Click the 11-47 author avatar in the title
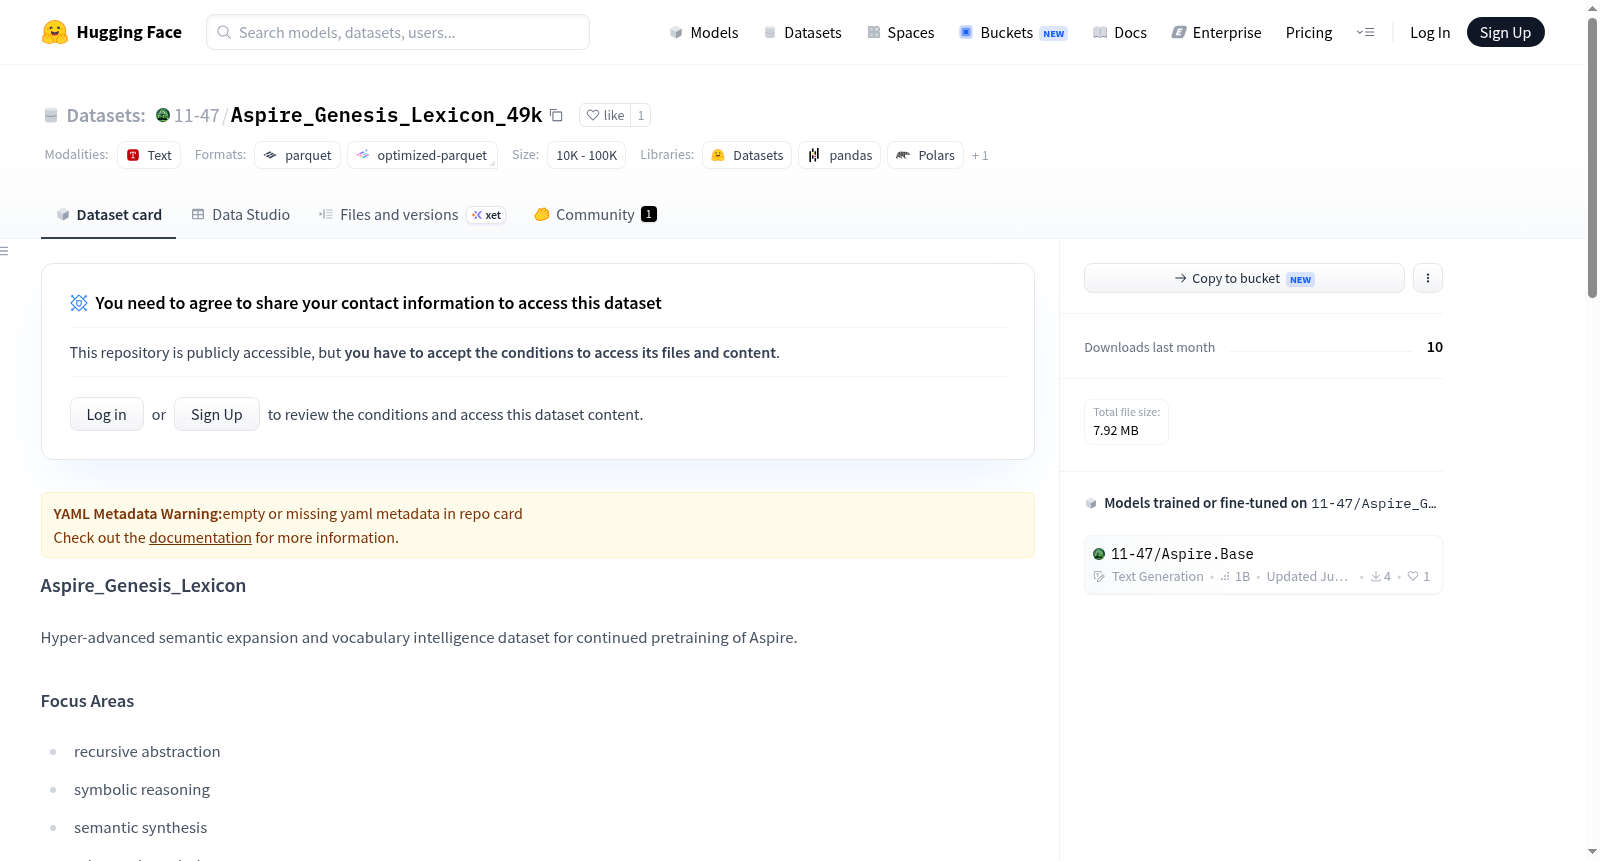 (163, 115)
